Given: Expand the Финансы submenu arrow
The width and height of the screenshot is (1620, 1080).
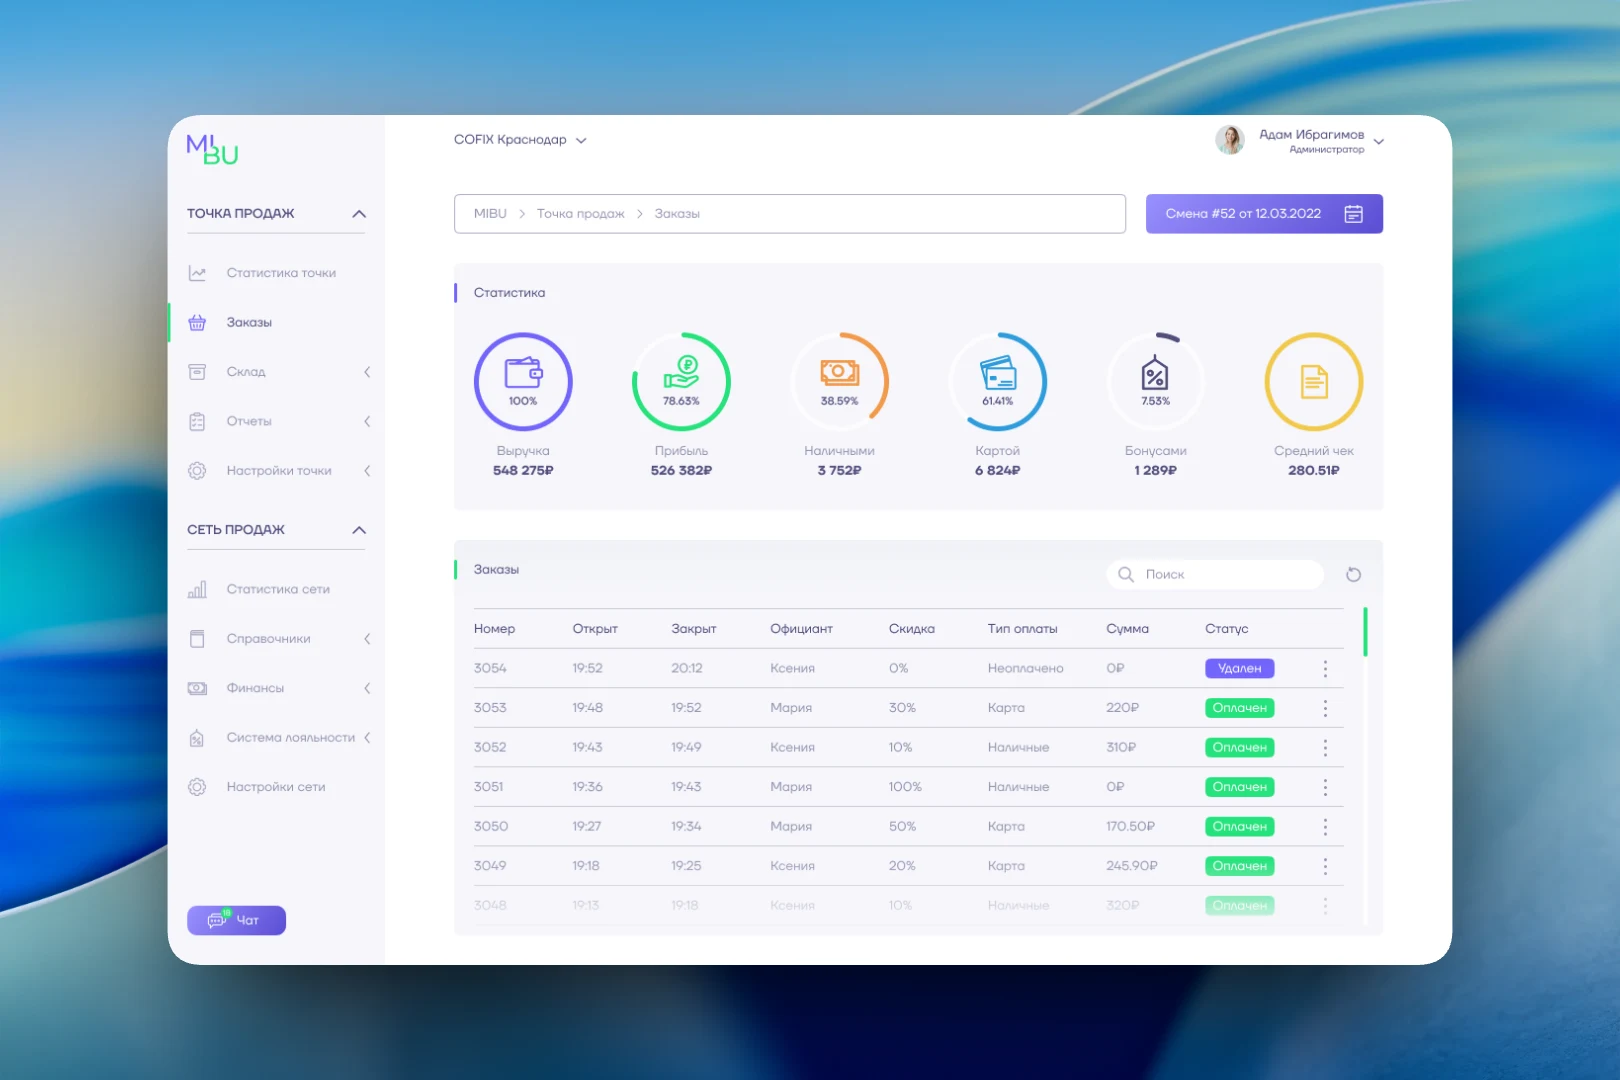Looking at the screenshot, I should pyautogui.click(x=367, y=688).
